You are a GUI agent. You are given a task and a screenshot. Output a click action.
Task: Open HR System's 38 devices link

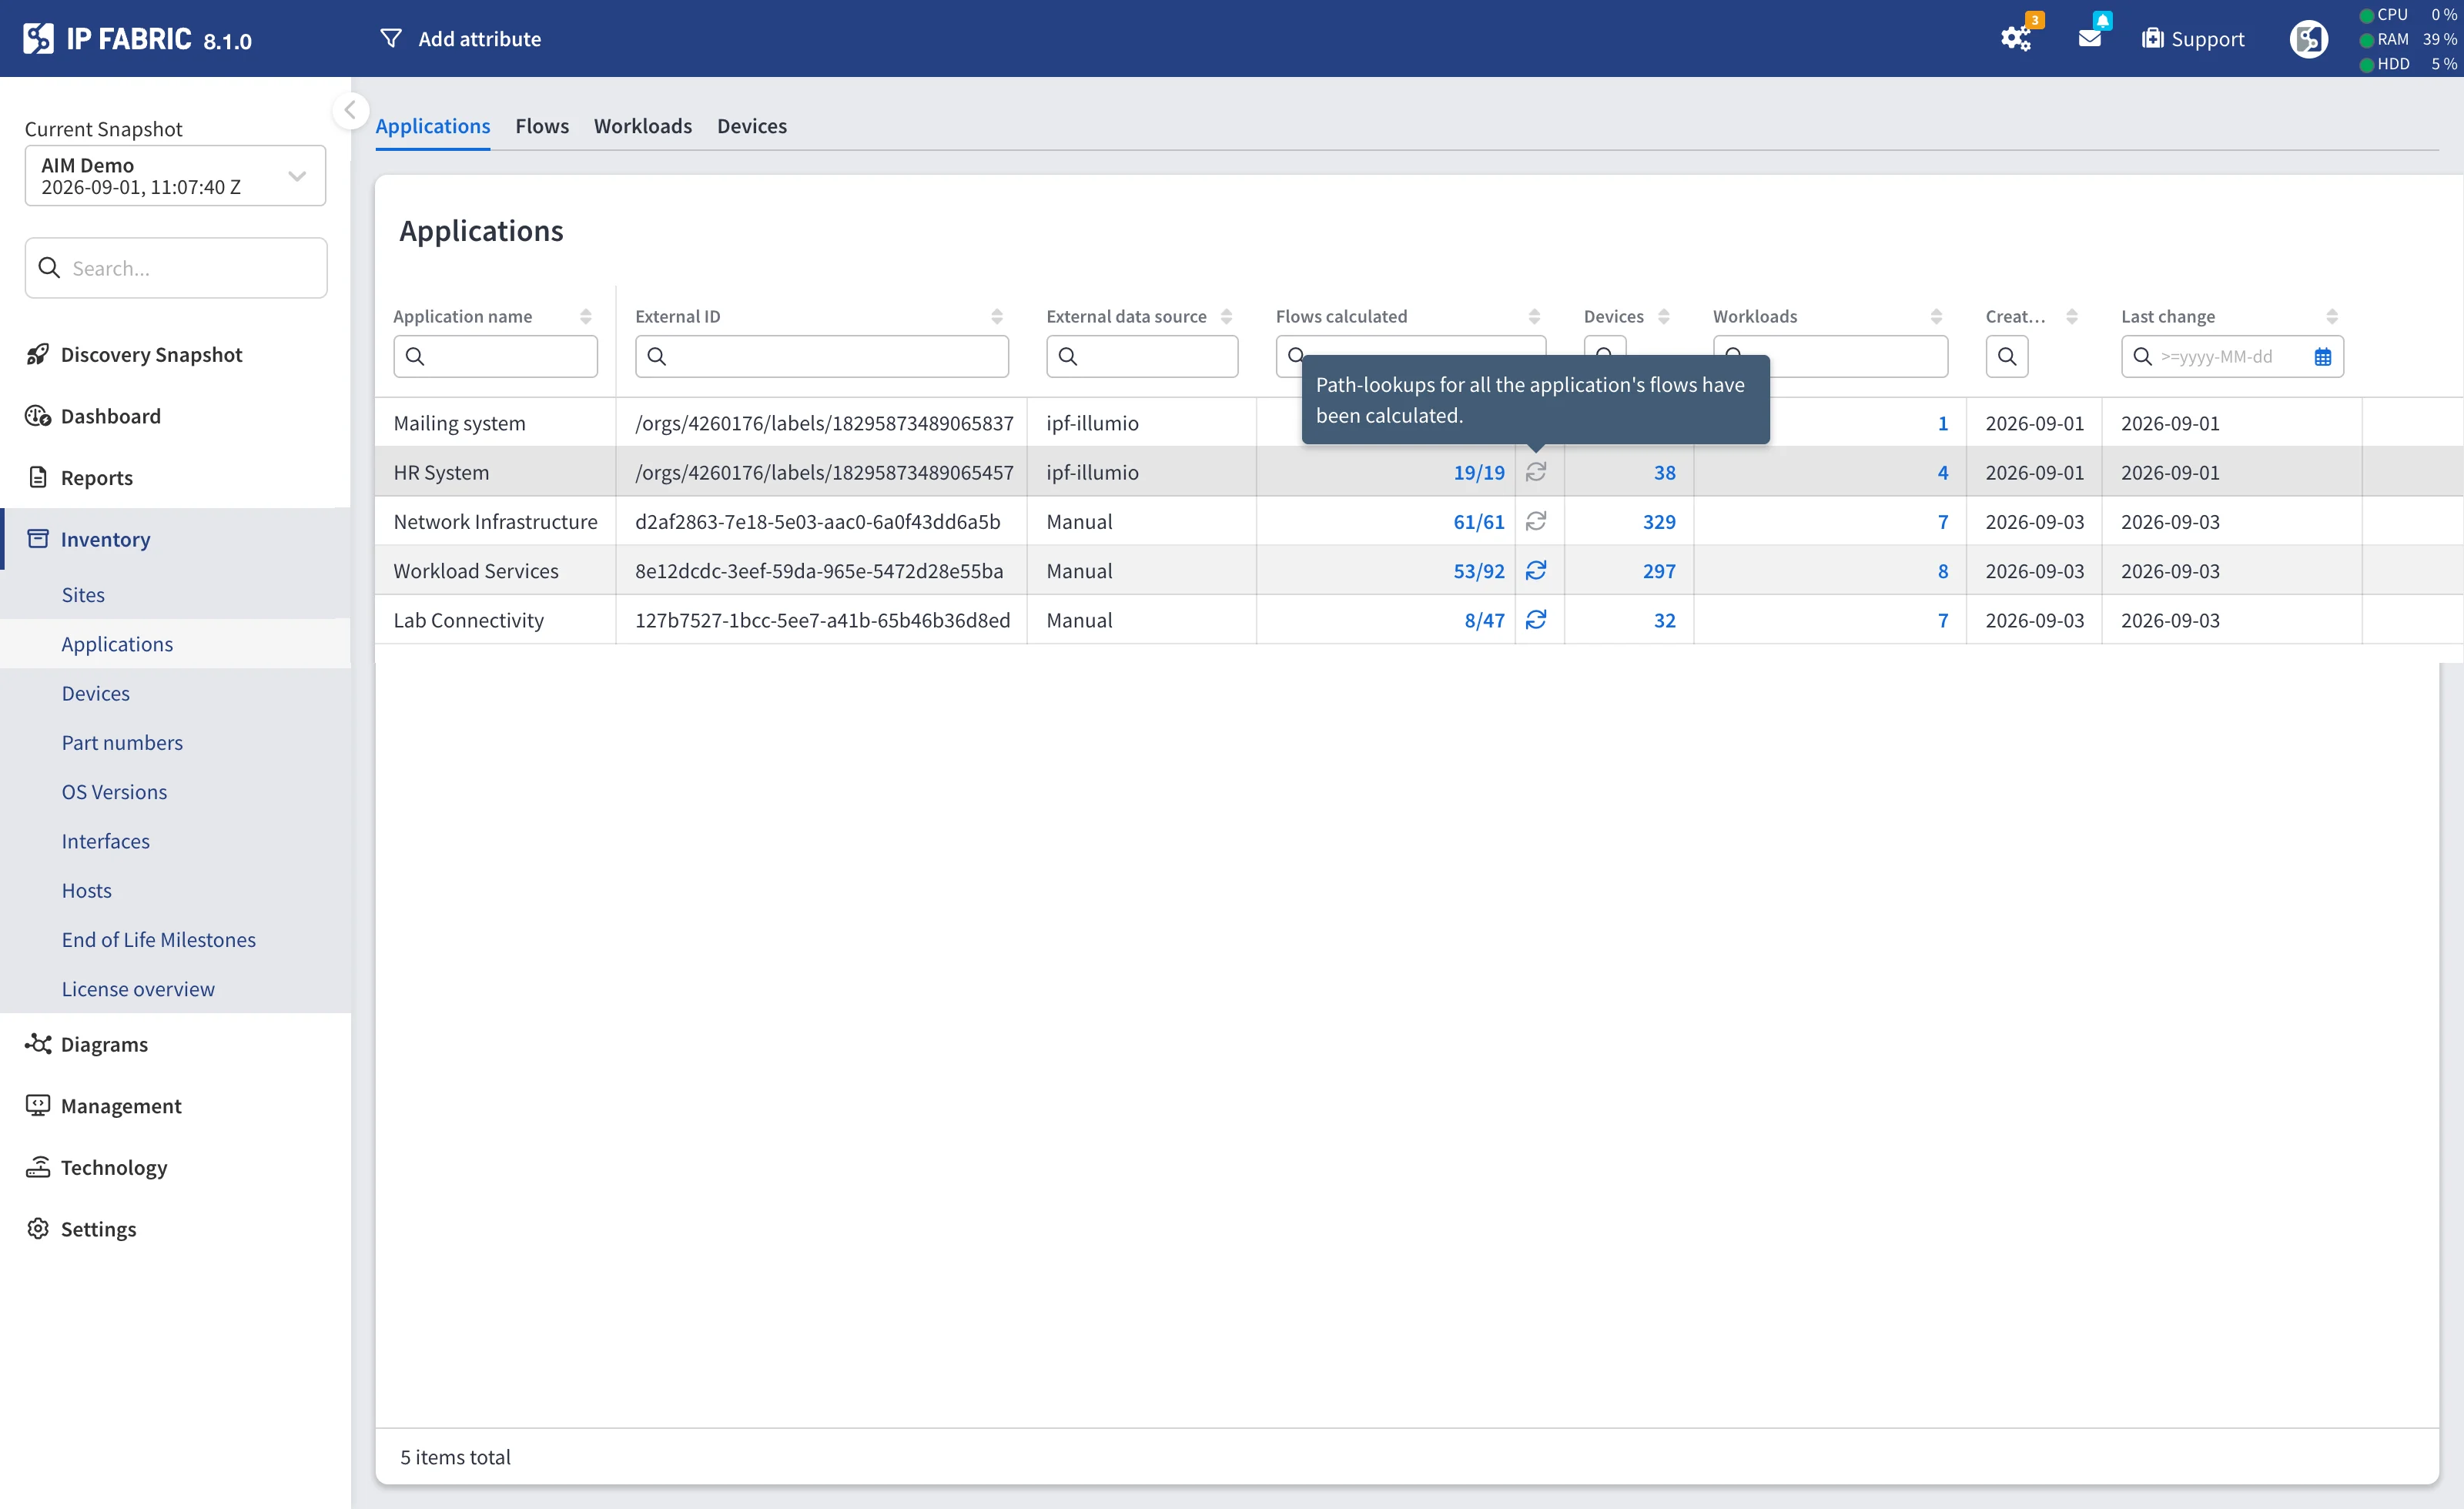1665,472
